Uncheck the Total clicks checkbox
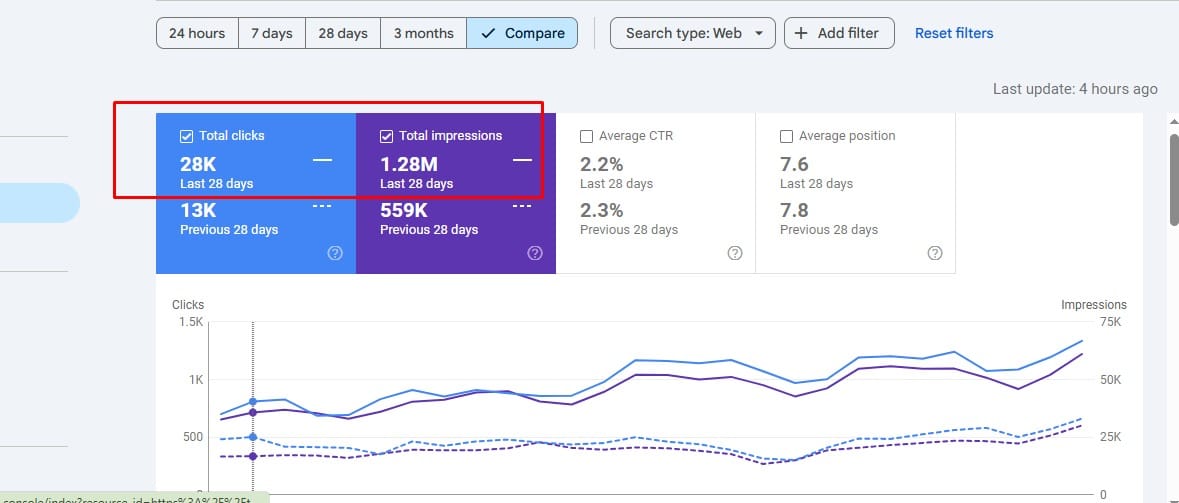 [187, 136]
